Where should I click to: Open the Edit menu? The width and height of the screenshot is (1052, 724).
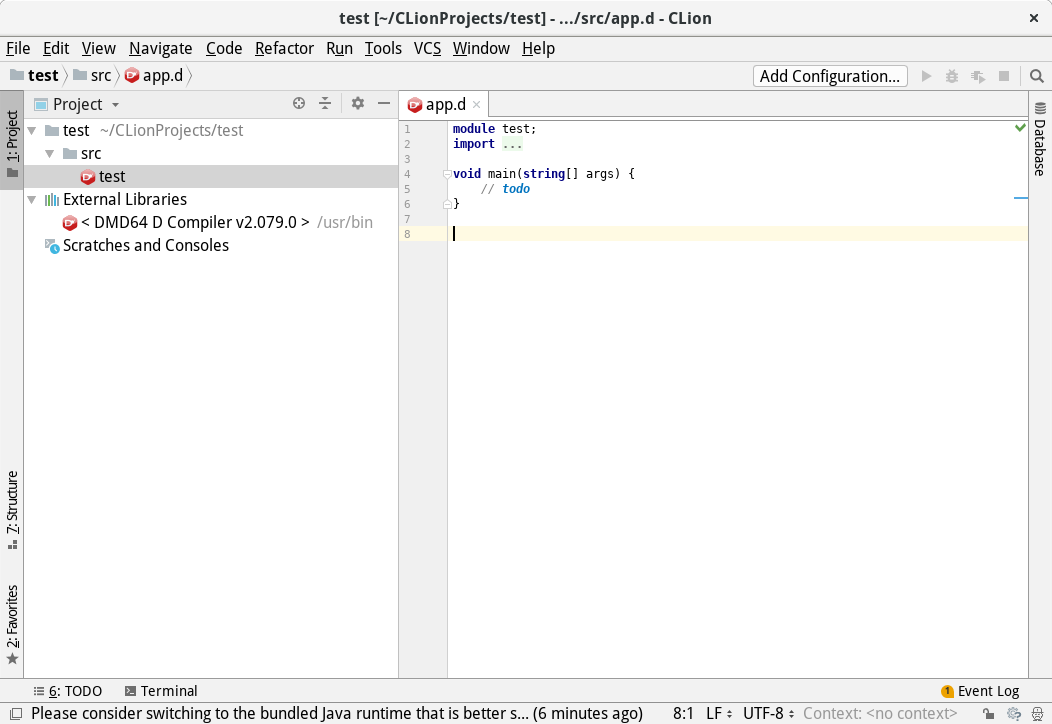pyautogui.click(x=56, y=48)
